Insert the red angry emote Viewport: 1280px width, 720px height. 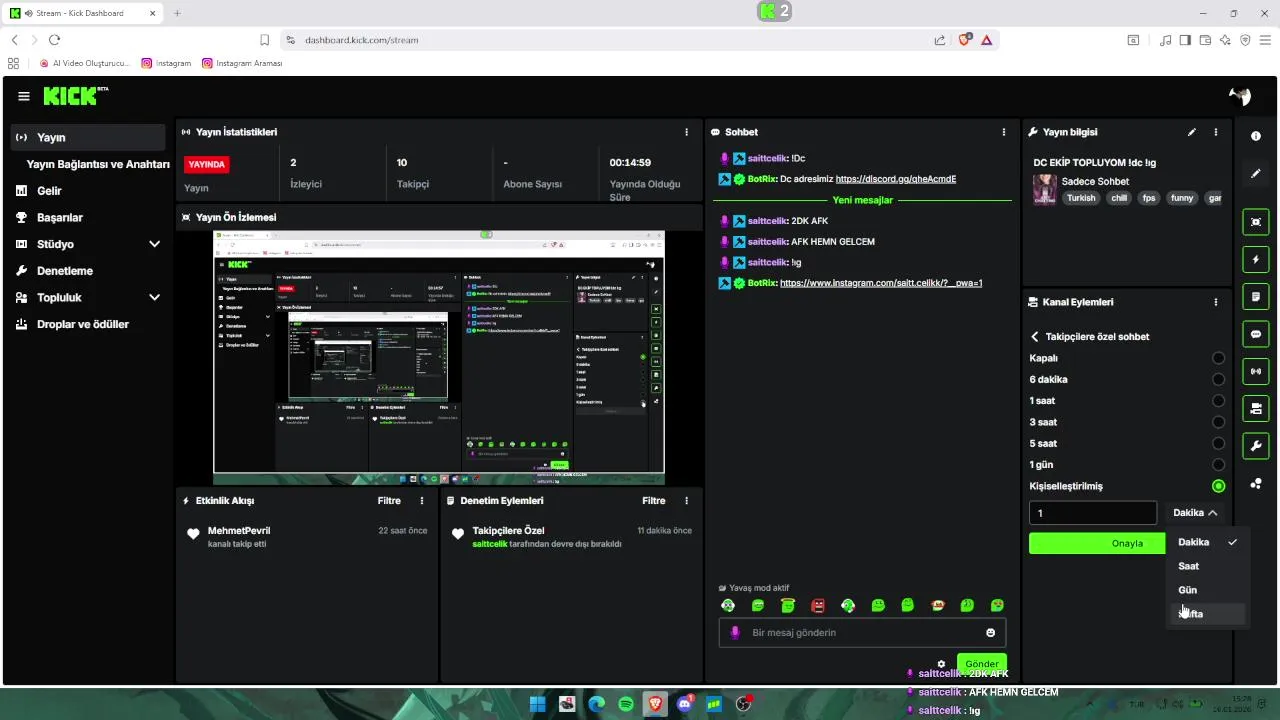[818, 605]
